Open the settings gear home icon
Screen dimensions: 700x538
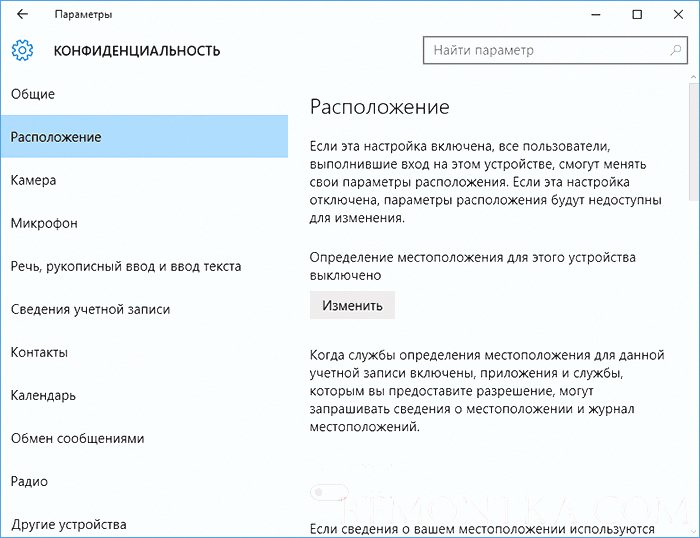pyautogui.click(x=22, y=50)
